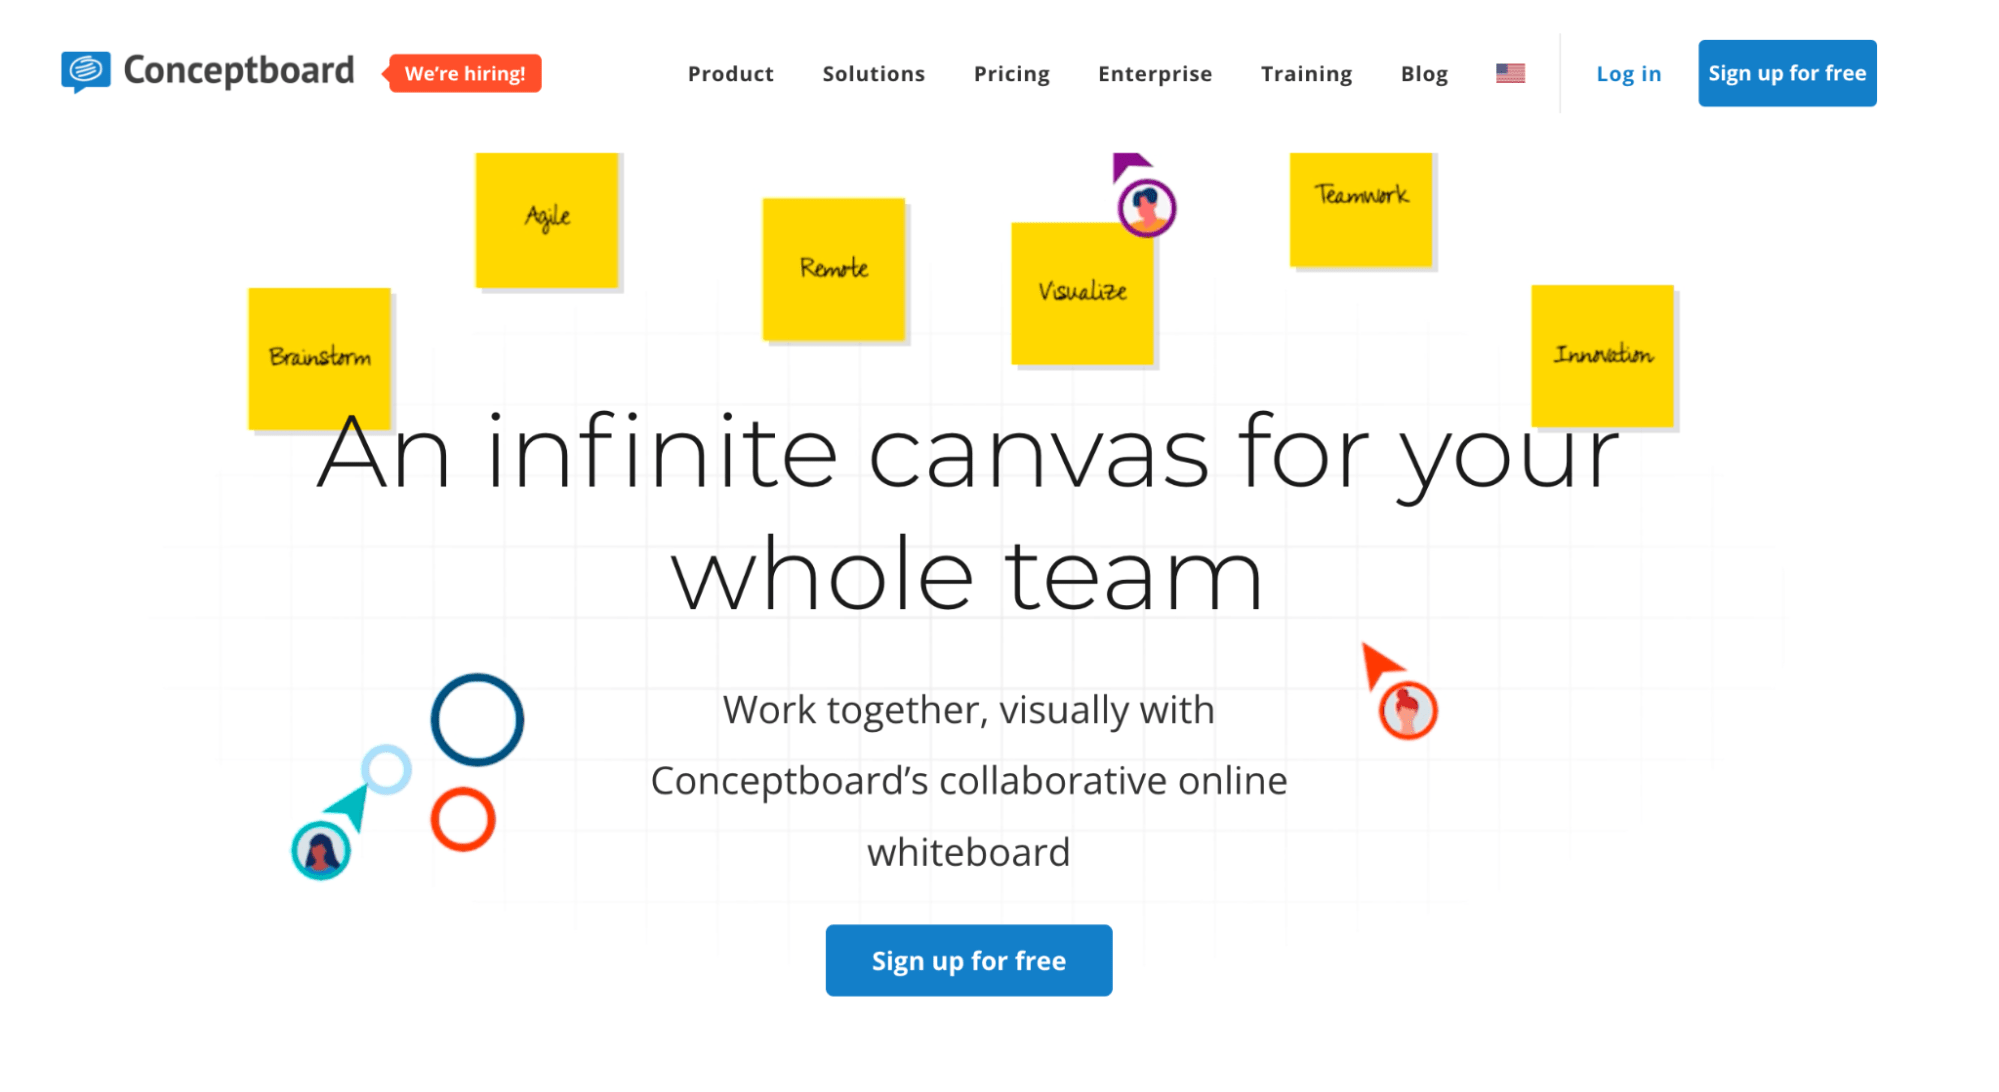Click the Training menu item
Image resolution: width=1999 pixels, height=1092 pixels.
pos(1305,74)
